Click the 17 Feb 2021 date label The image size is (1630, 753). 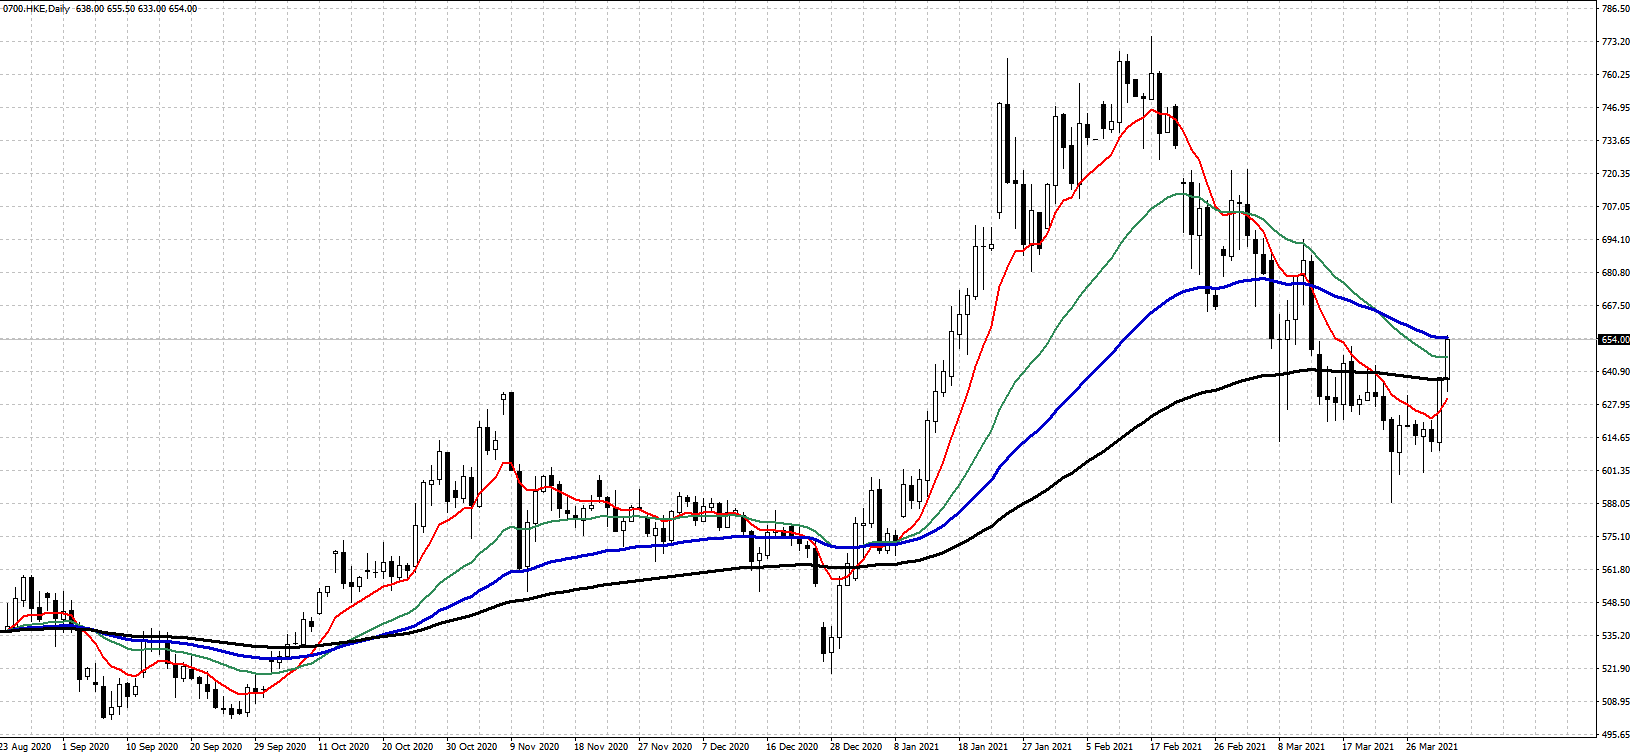(1175, 746)
